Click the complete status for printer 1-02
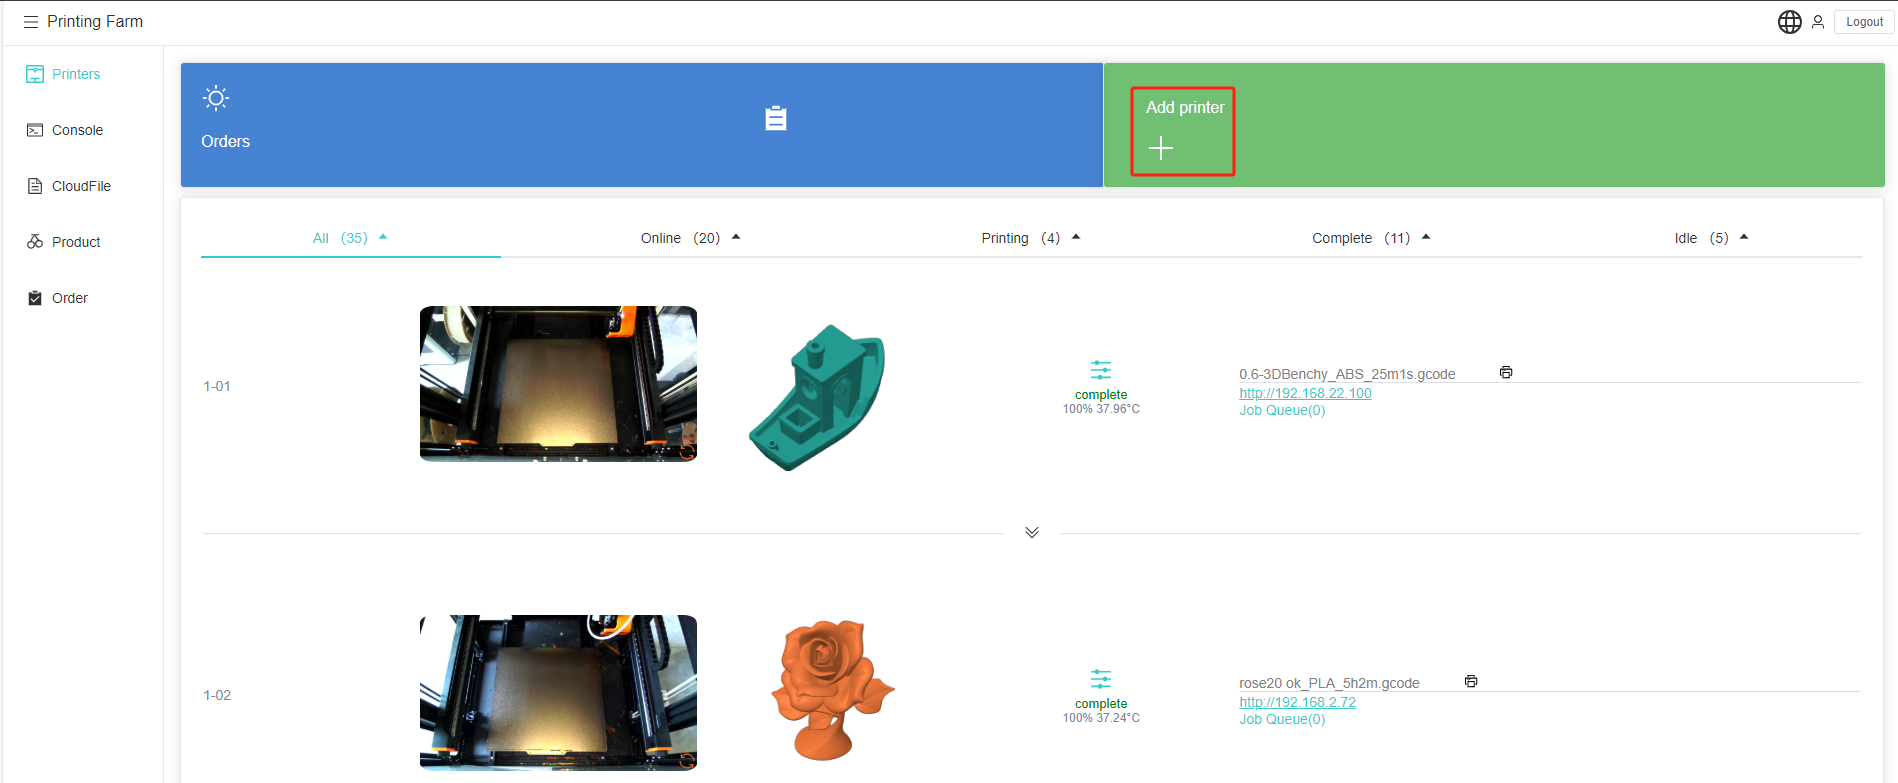The width and height of the screenshot is (1898, 783). 1101,704
